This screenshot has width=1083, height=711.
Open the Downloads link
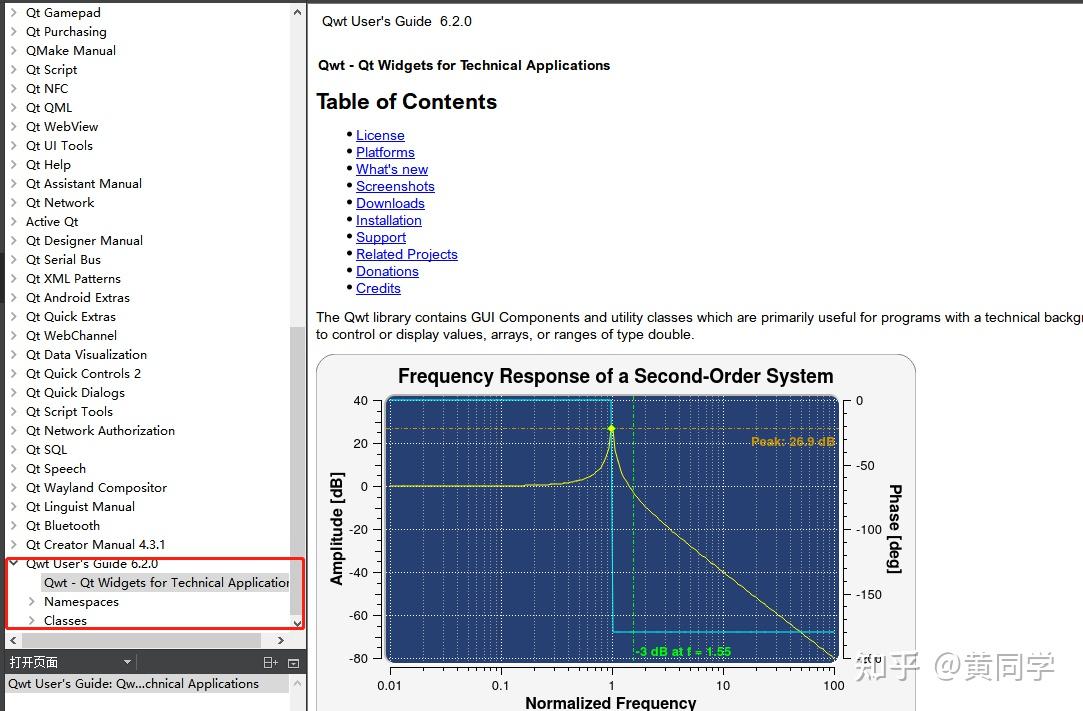pos(390,203)
